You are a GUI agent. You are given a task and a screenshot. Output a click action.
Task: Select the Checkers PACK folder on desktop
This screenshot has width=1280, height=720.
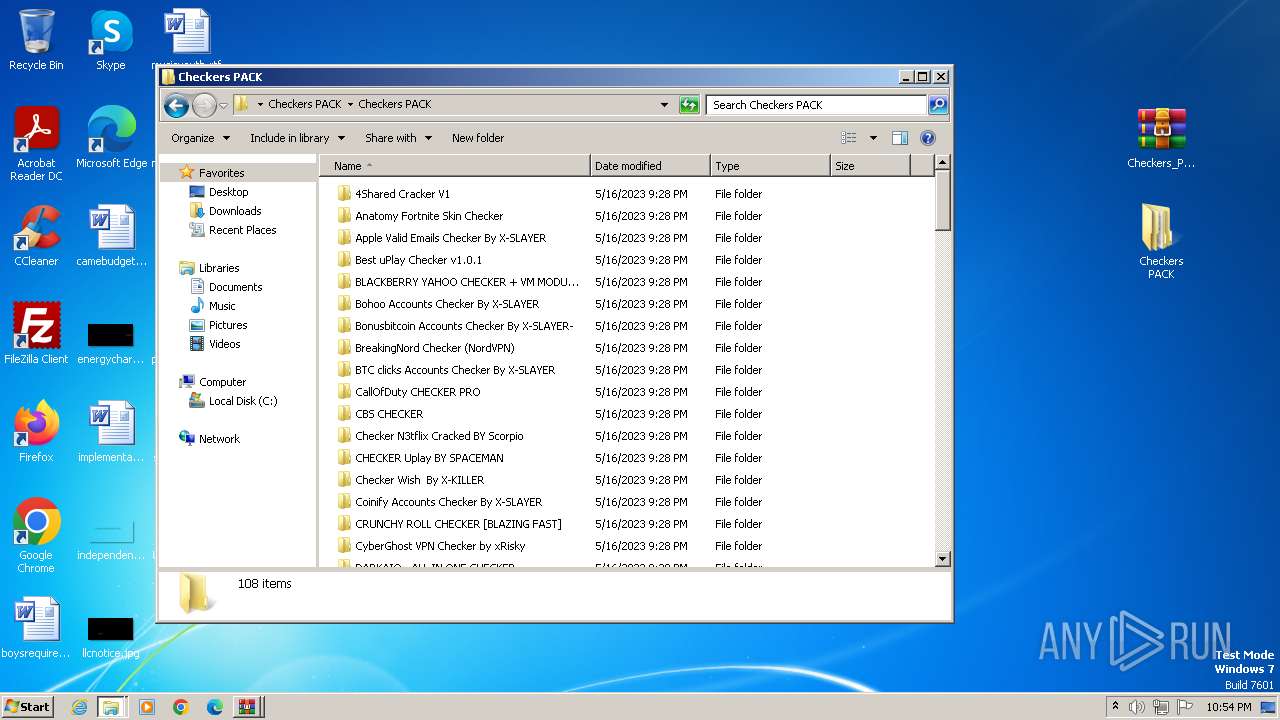1161,242
